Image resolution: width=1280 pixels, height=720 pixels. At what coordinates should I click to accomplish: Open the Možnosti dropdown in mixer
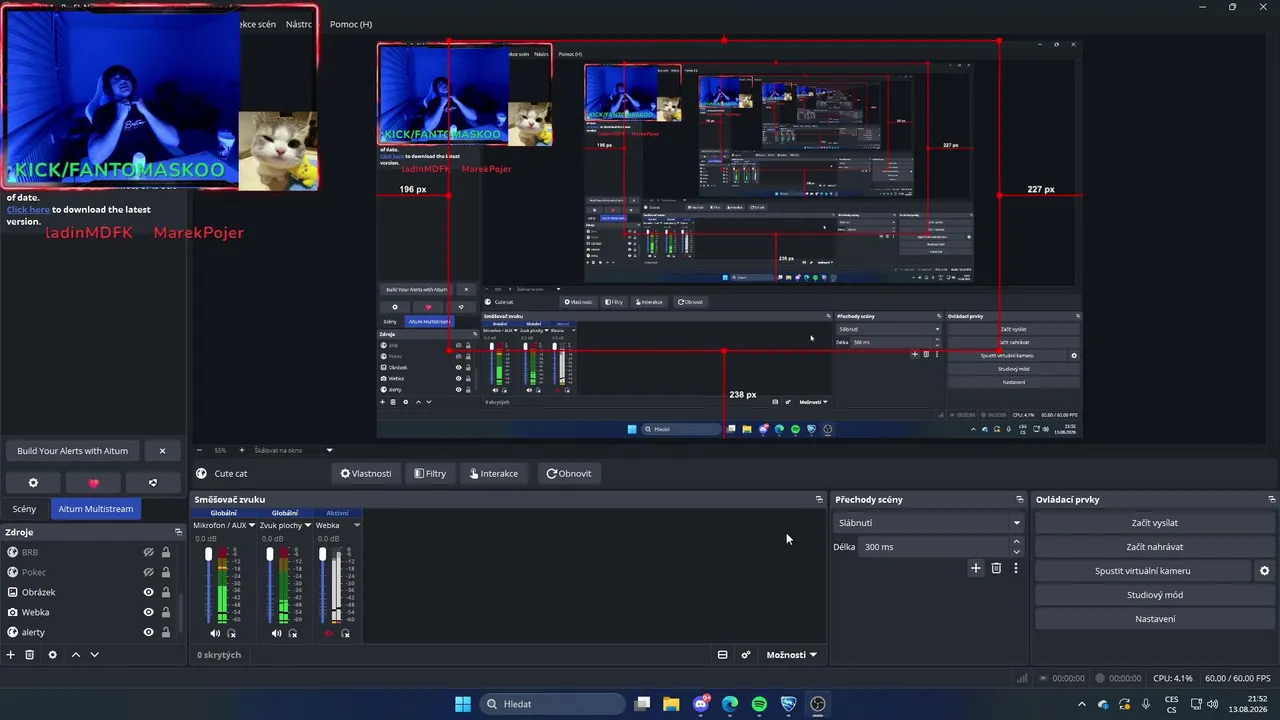(791, 655)
